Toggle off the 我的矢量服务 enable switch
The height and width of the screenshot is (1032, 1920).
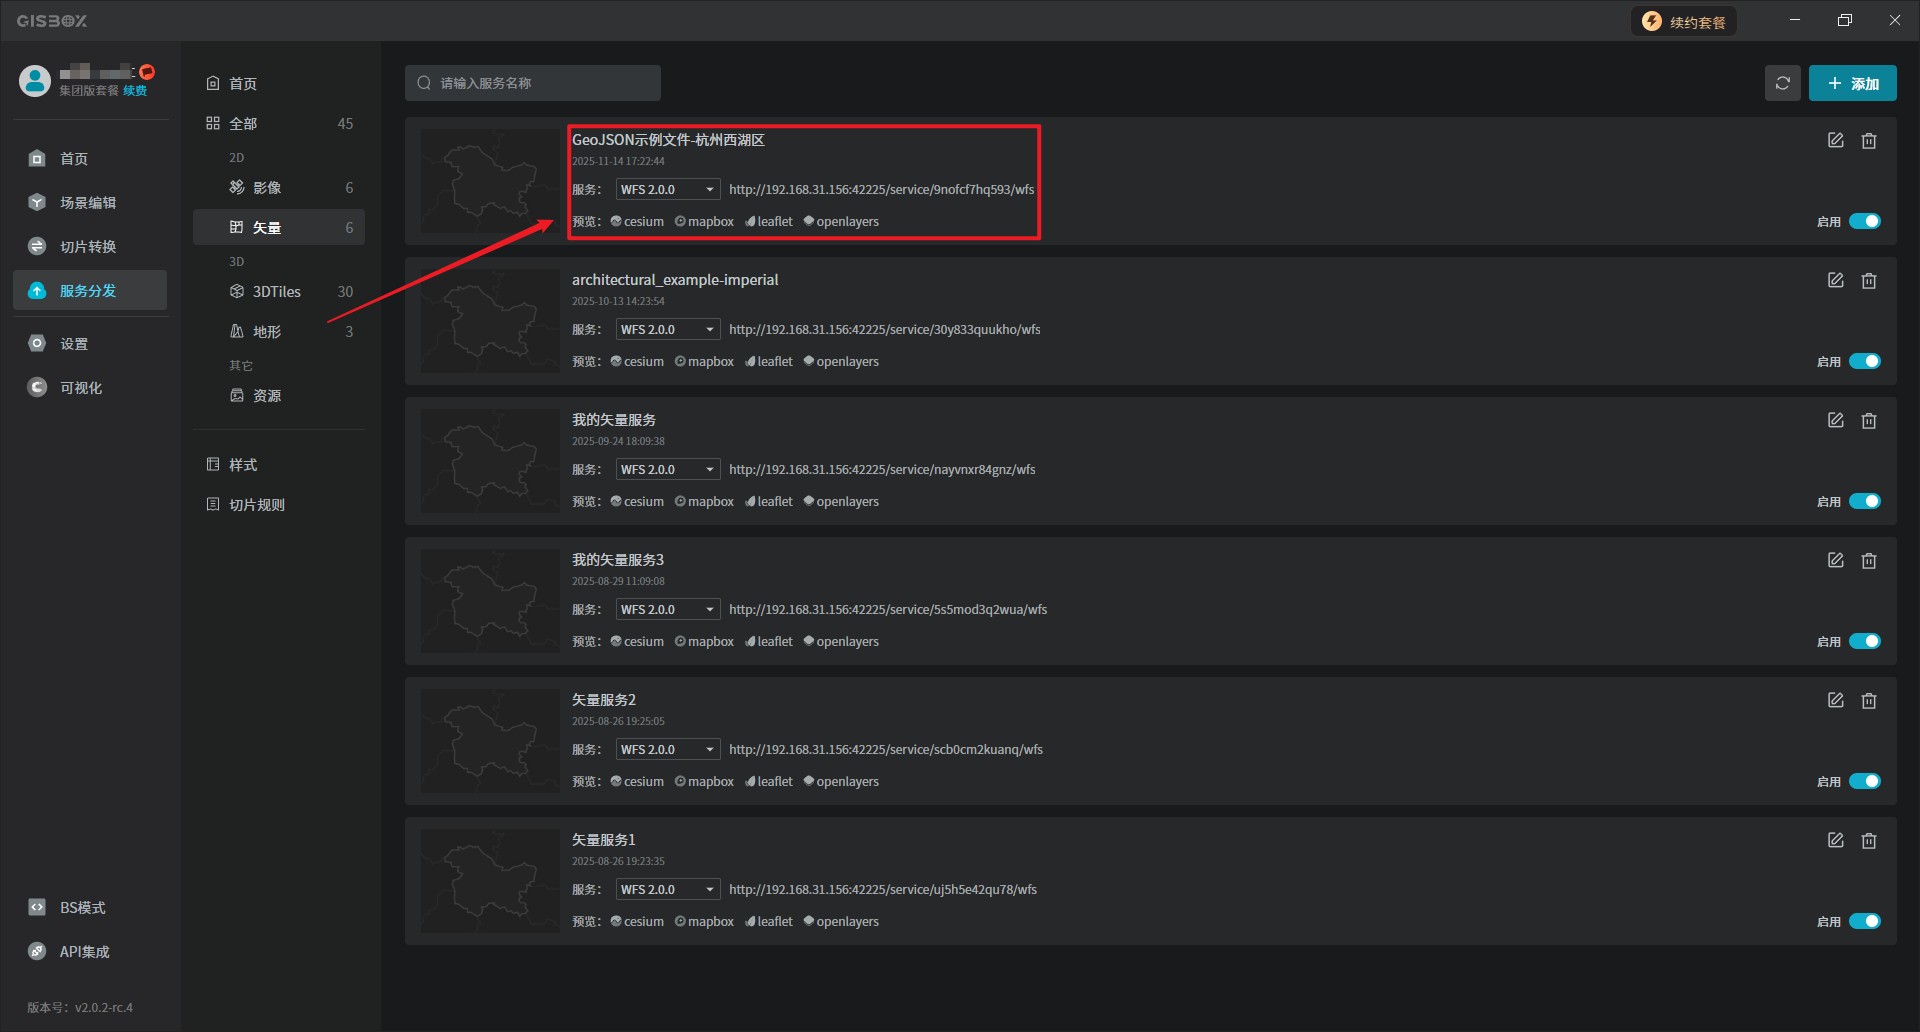(1864, 501)
